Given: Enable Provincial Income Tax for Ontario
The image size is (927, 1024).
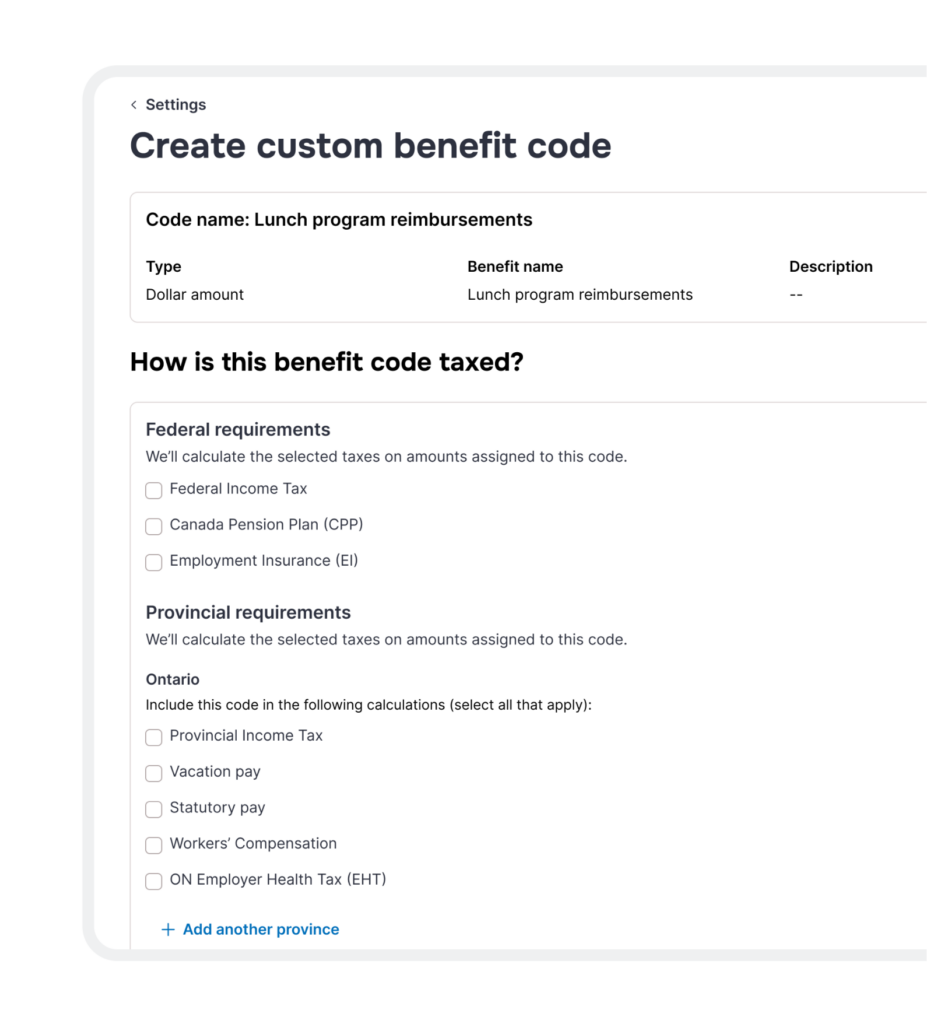Looking at the screenshot, I should pos(153,737).
